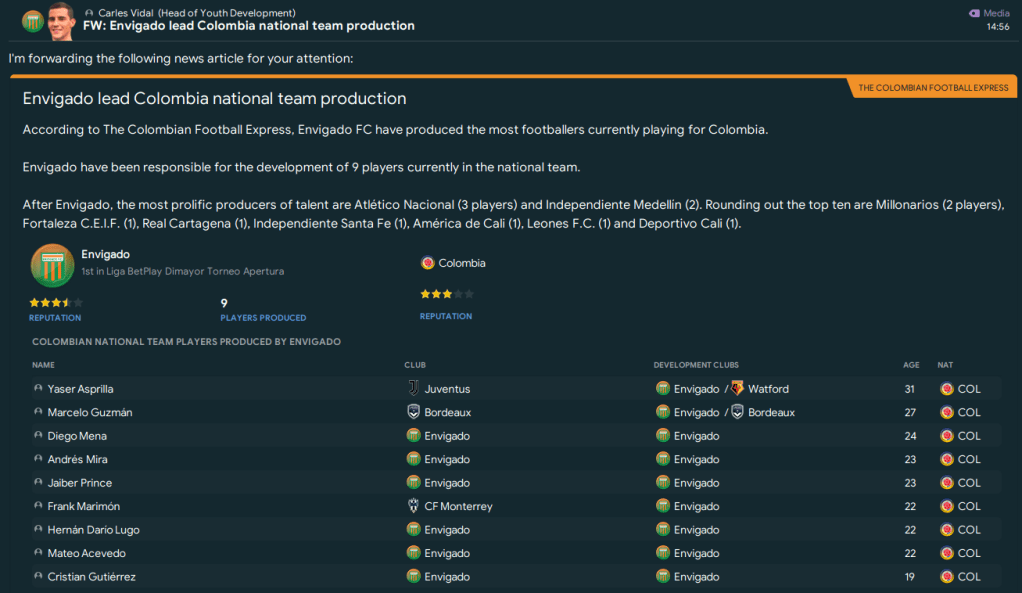Click the Envigado club badge beside the sender photo
The width and height of the screenshot is (1022, 593).
pos(32,21)
